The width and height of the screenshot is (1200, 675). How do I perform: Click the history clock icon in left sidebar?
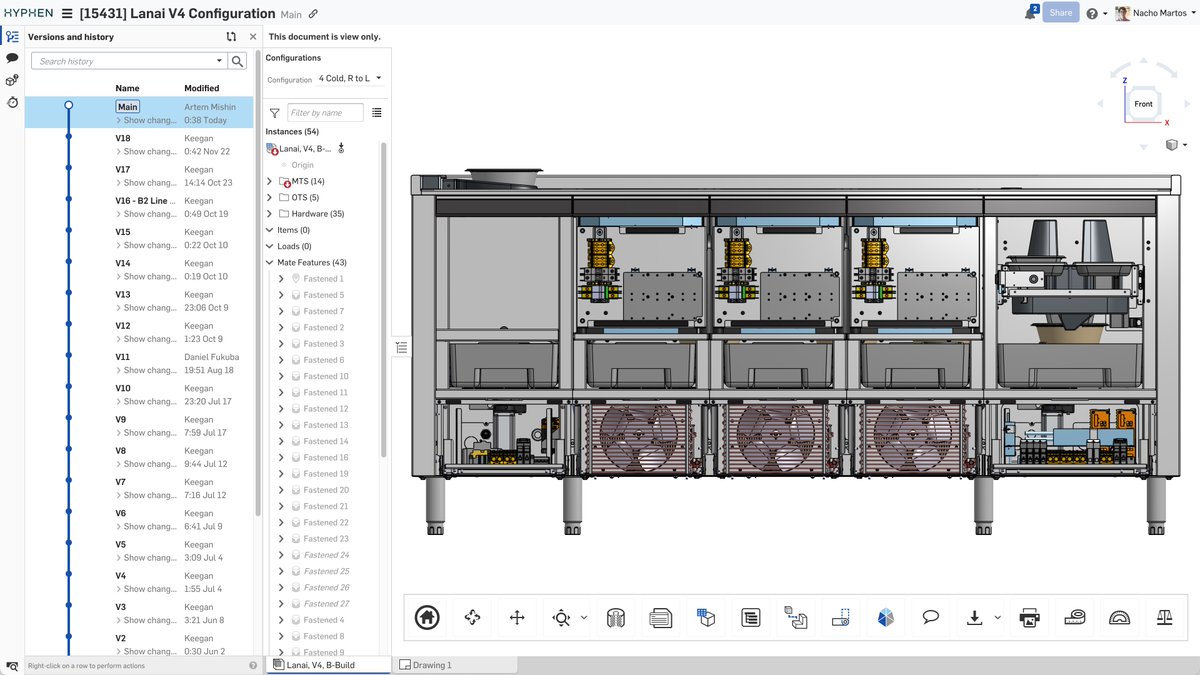(x=12, y=102)
